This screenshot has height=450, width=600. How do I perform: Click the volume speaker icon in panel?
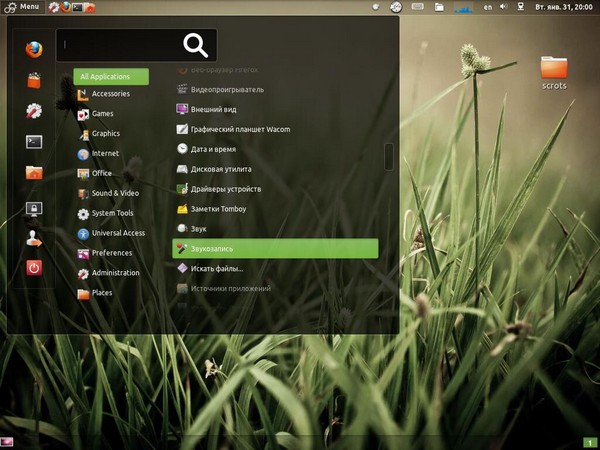click(502, 7)
